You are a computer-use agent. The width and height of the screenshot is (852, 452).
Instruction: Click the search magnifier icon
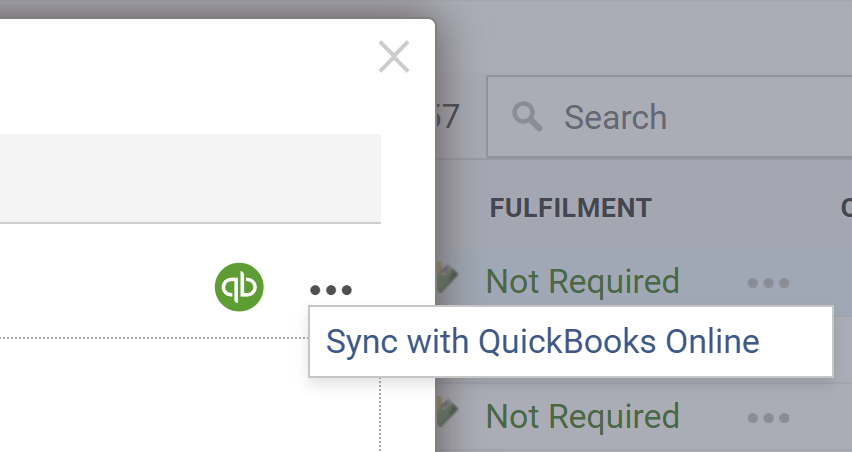(527, 117)
